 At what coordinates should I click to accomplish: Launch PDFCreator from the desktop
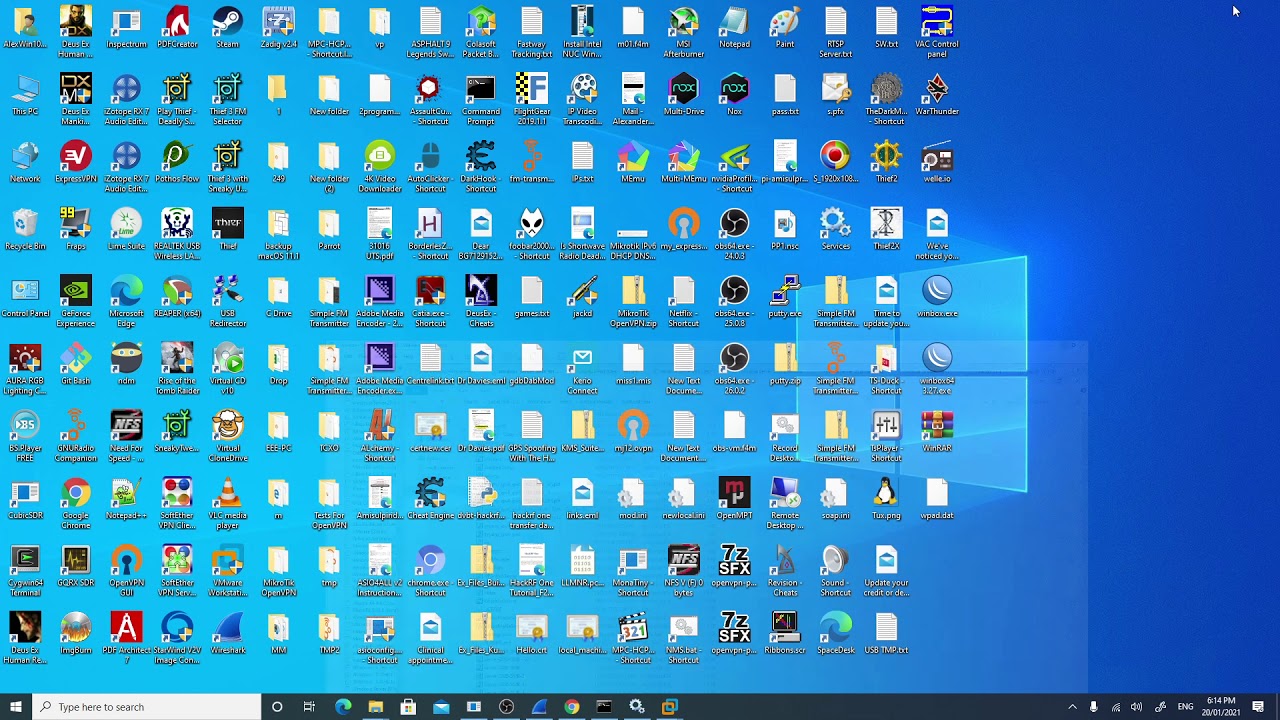pyautogui.click(x=177, y=28)
